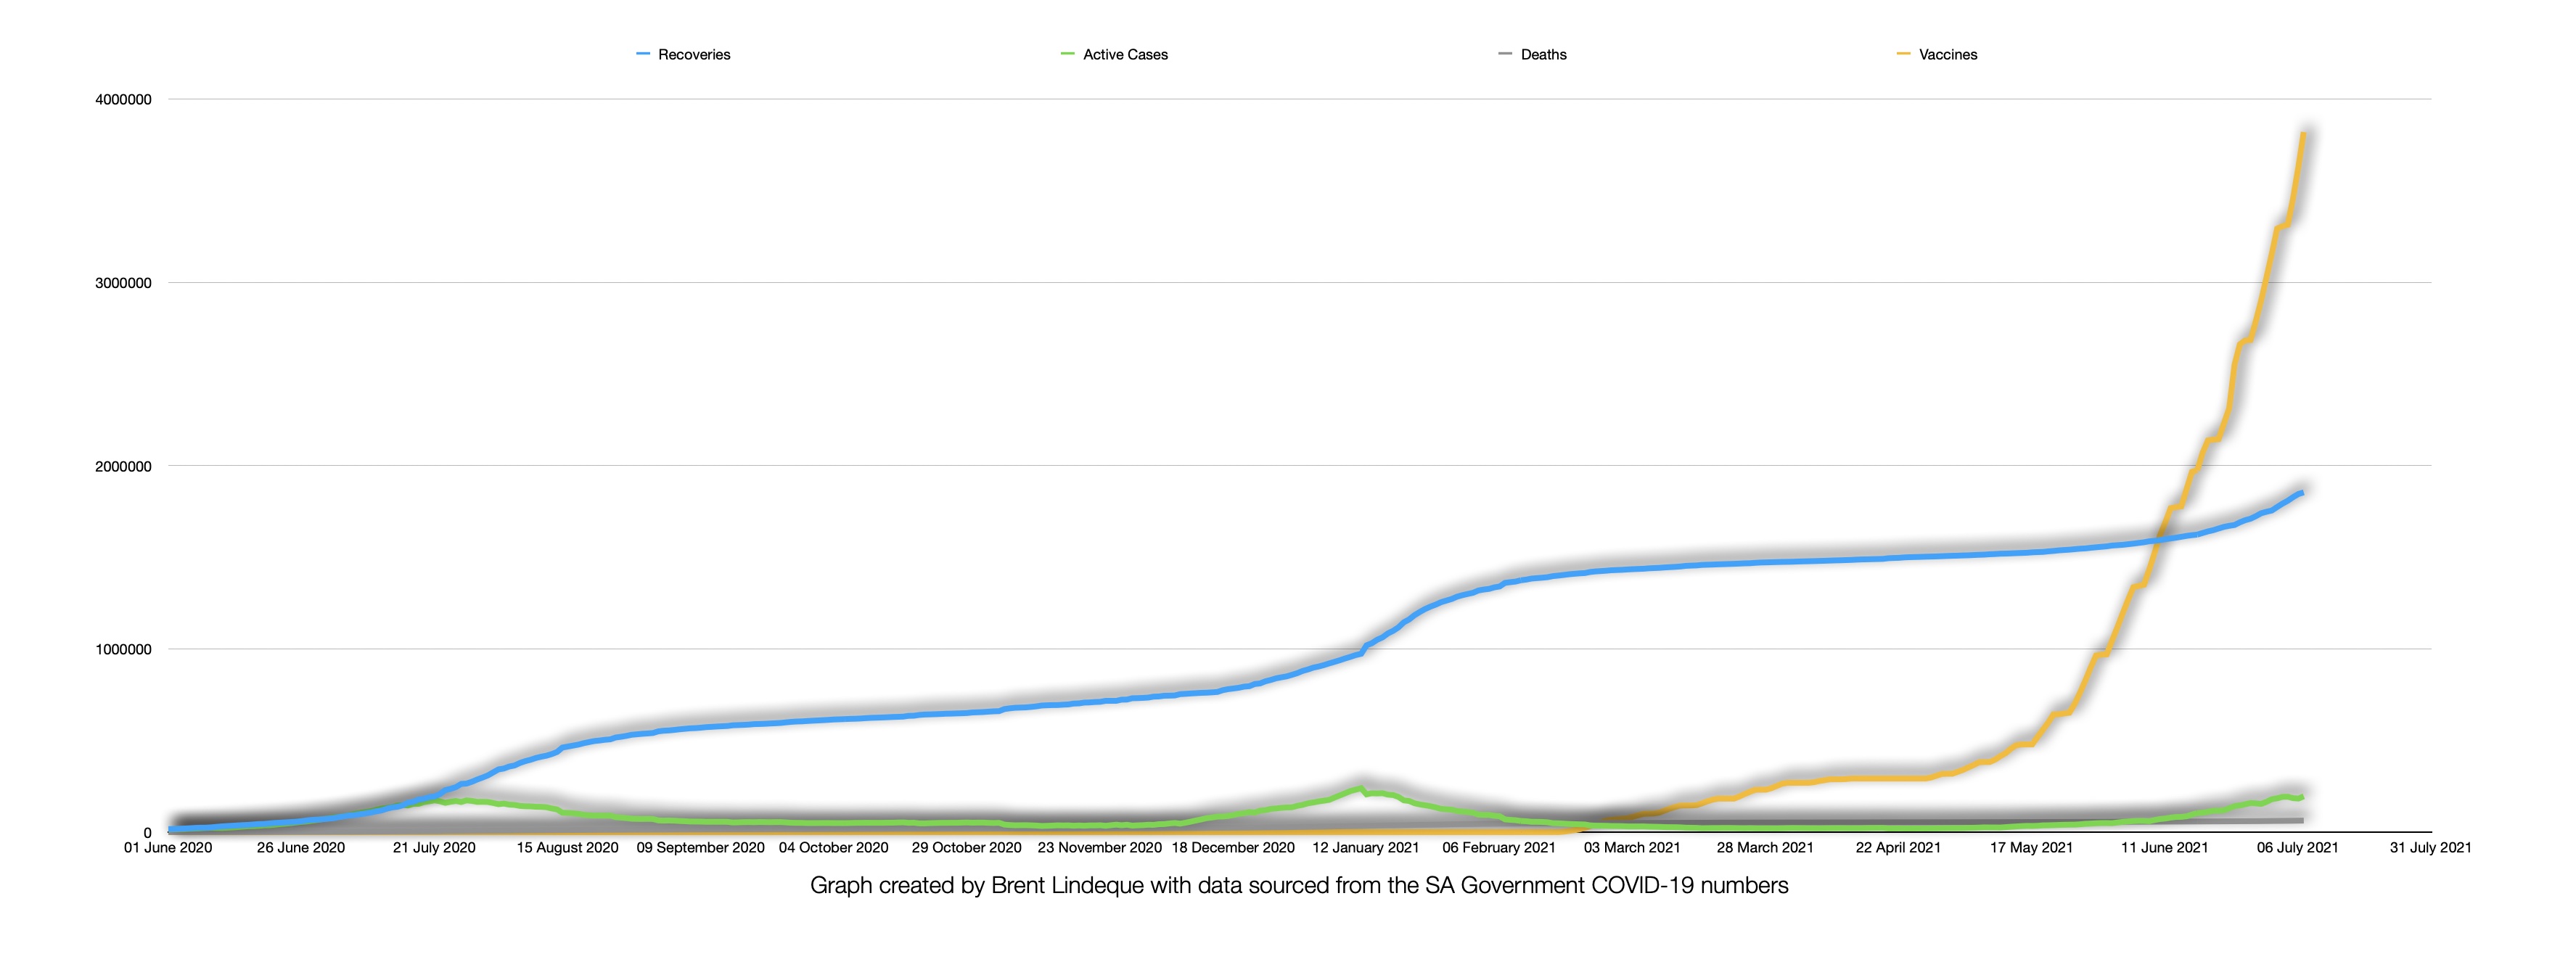This screenshot has width=2576, height=962.
Task: Click the Vaccines legend label
Action: click(x=1947, y=55)
